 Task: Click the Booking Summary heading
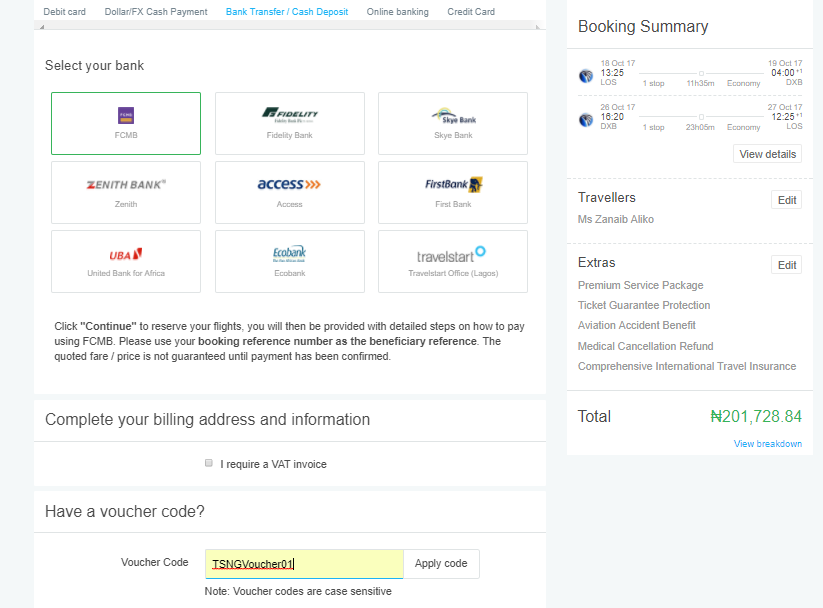coord(643,26)
